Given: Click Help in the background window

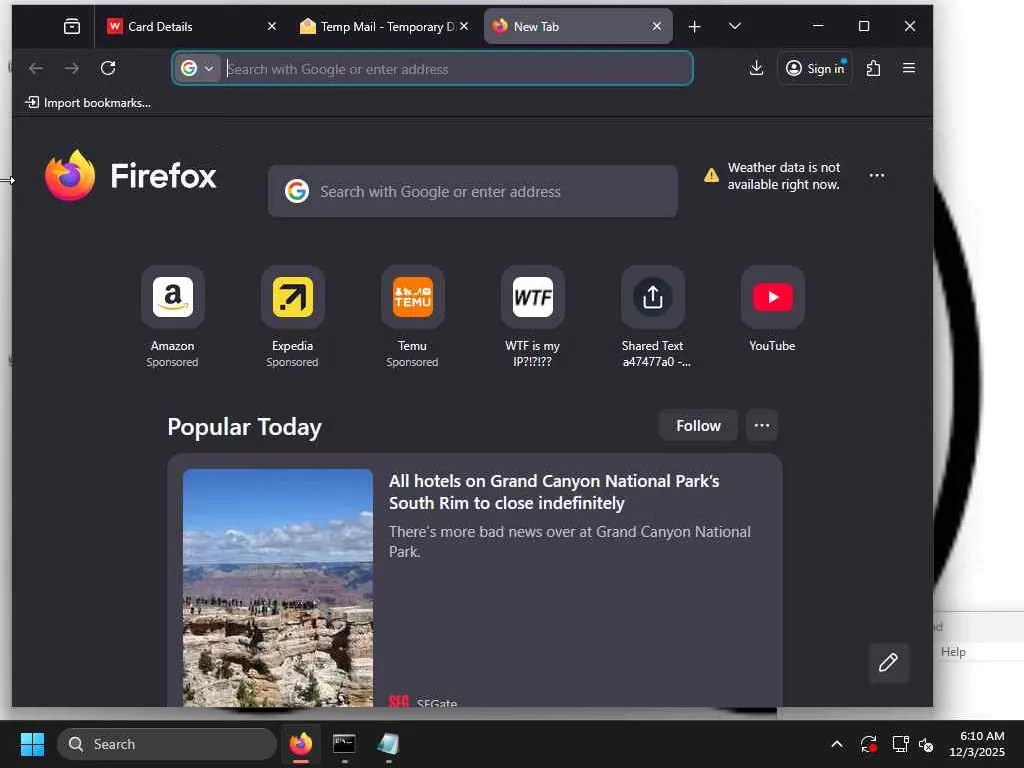Looking at the screenshot, I should point(953,652).
